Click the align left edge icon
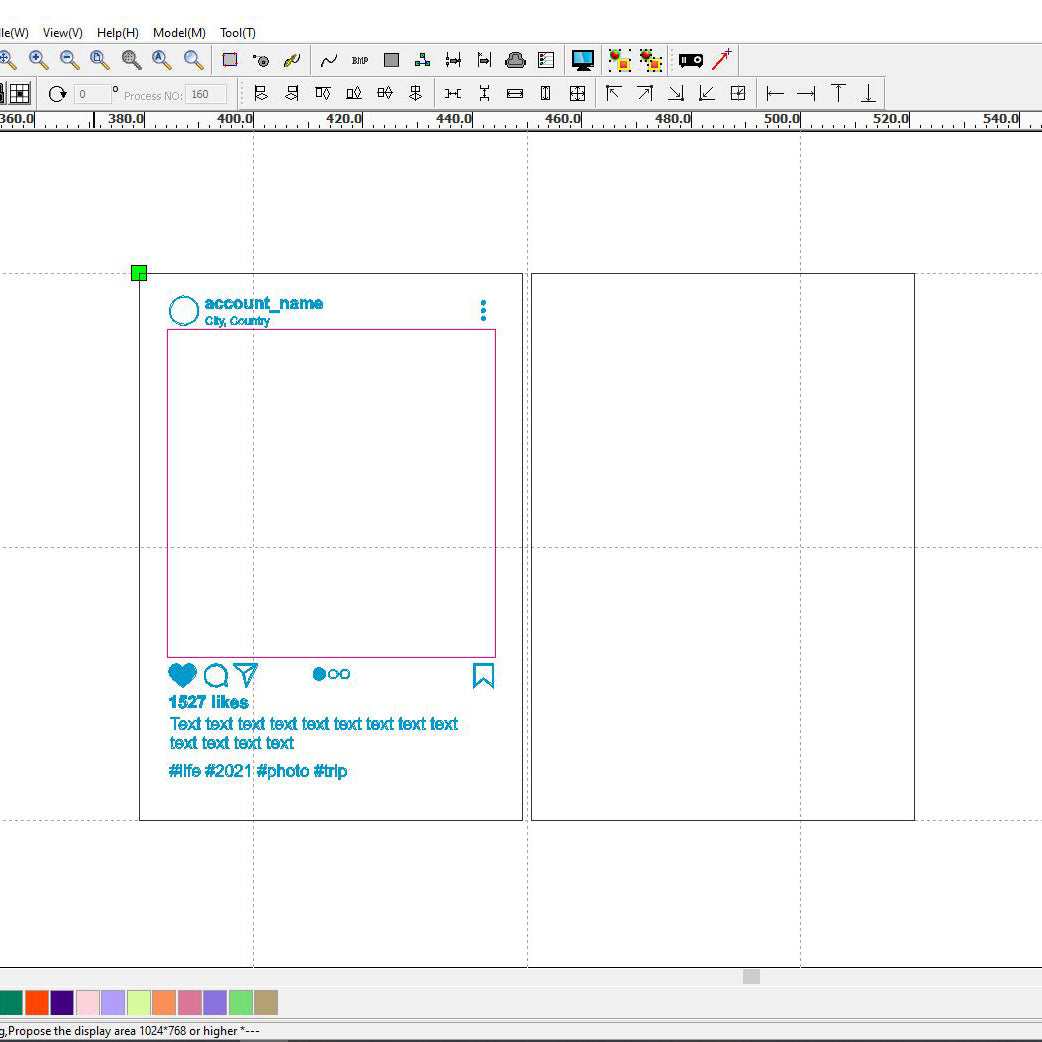The image size is (1042, 1042). point(775,94)
